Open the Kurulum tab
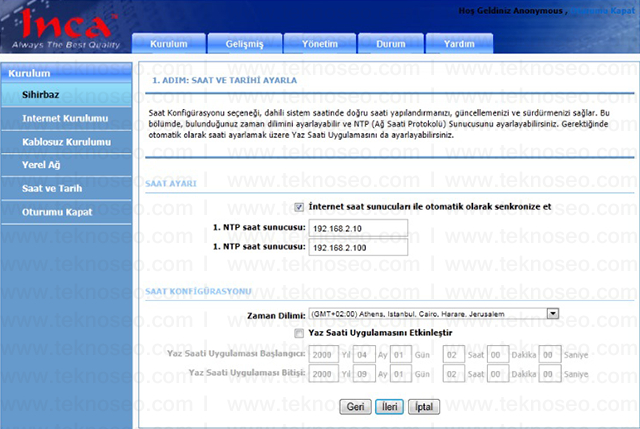This screenshot has height=429, width=640. tap(169, 44)
